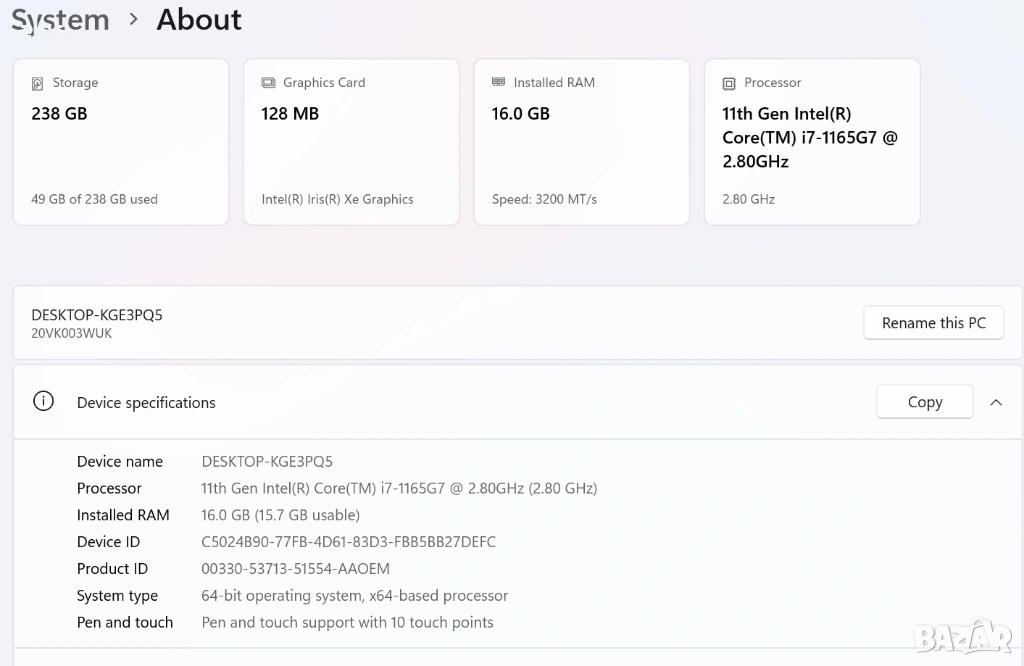Viewport: 1024px width, 666px height.
Task: Copy device specifications with the Copy button
Action: [924, 402]
